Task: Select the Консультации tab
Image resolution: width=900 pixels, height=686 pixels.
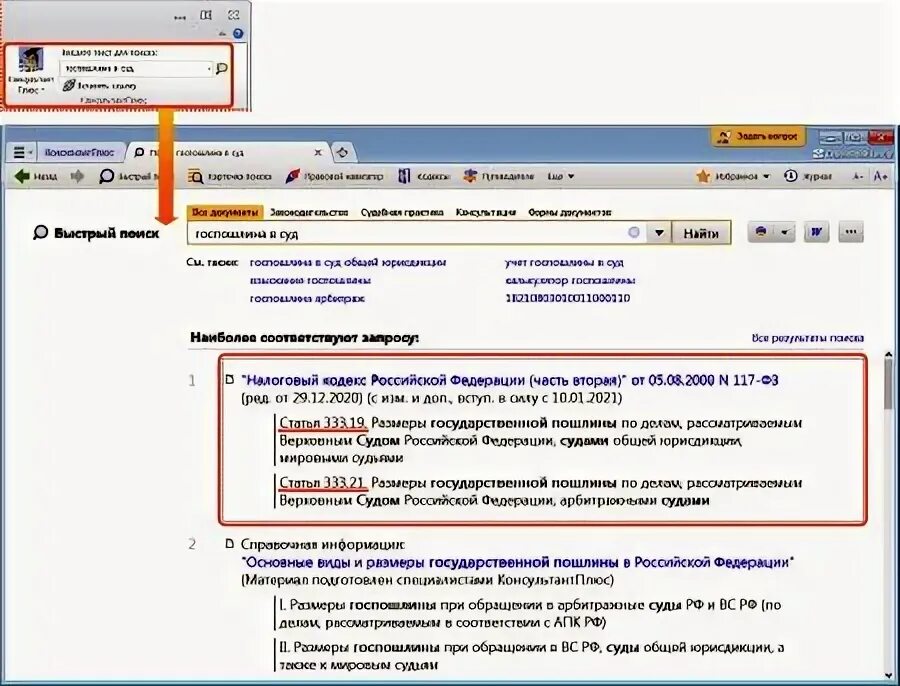Action: tap(486, 212)
